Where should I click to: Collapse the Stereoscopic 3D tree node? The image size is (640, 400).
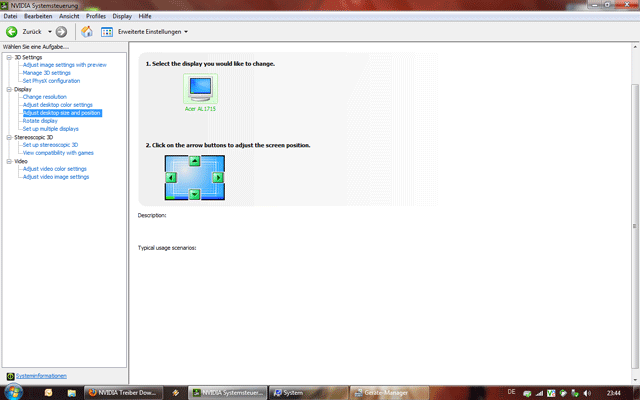[9, 137]
